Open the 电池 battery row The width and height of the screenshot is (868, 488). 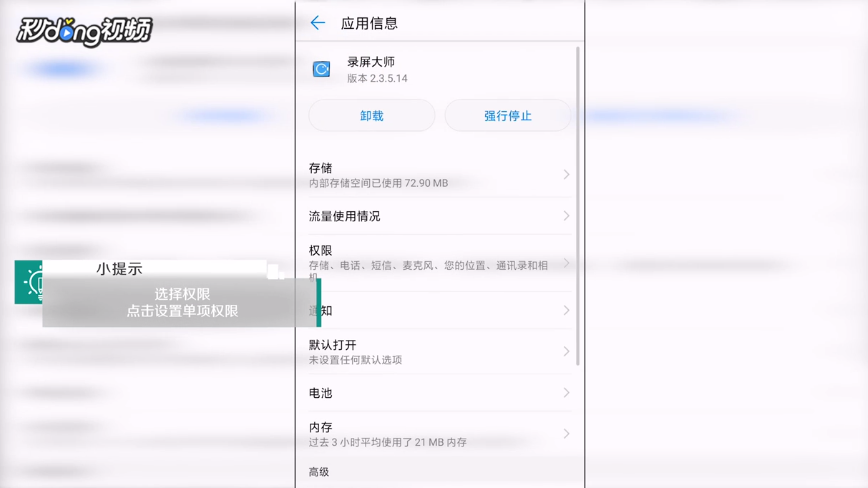pos(440,393)
